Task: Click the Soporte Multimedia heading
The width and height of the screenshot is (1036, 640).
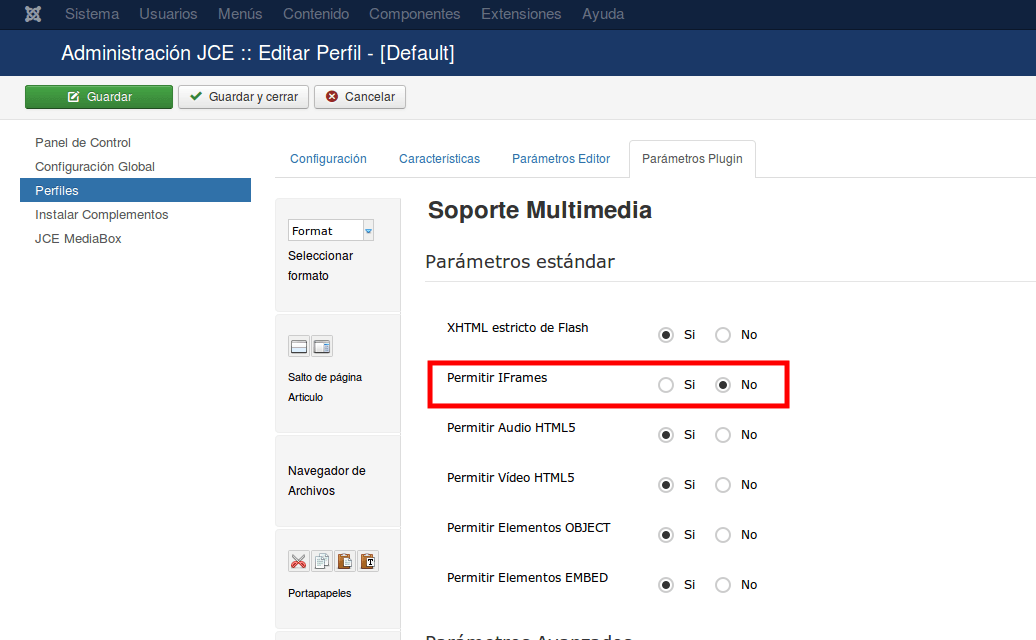Action: coord(540,210)
